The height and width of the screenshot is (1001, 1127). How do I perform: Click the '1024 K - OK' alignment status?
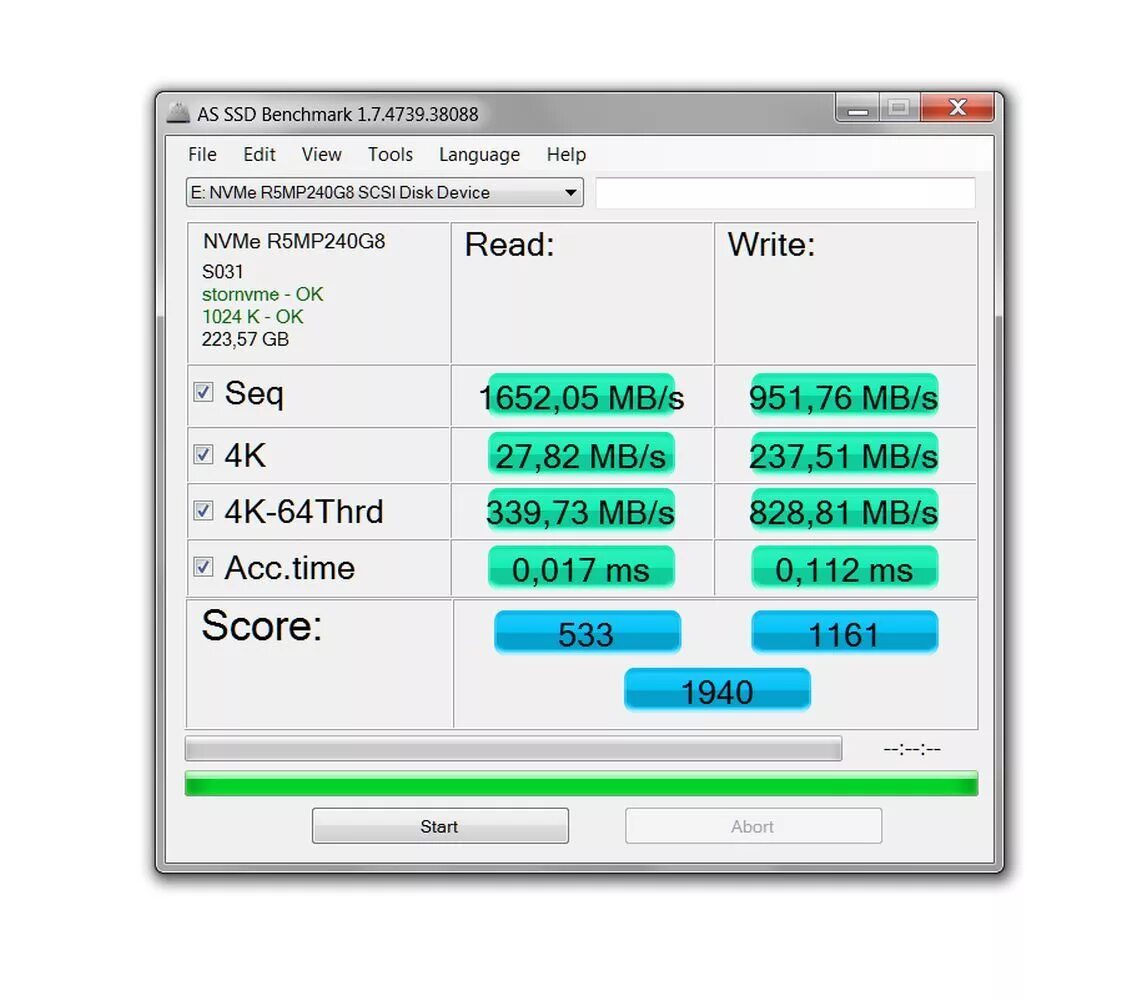(252, 317)
